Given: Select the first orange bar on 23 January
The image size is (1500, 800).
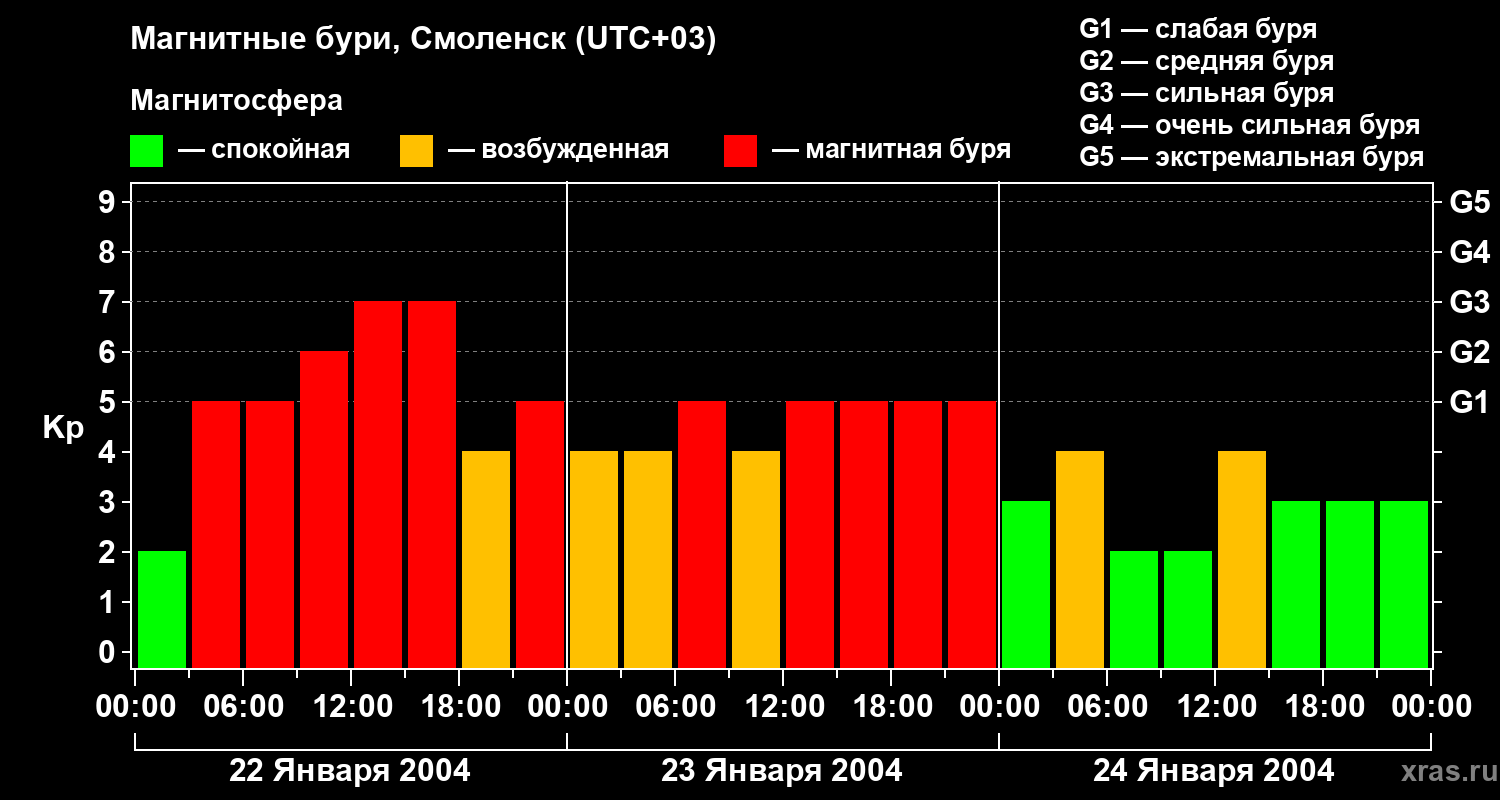Looking at the screenshot, I should (594, 559).
